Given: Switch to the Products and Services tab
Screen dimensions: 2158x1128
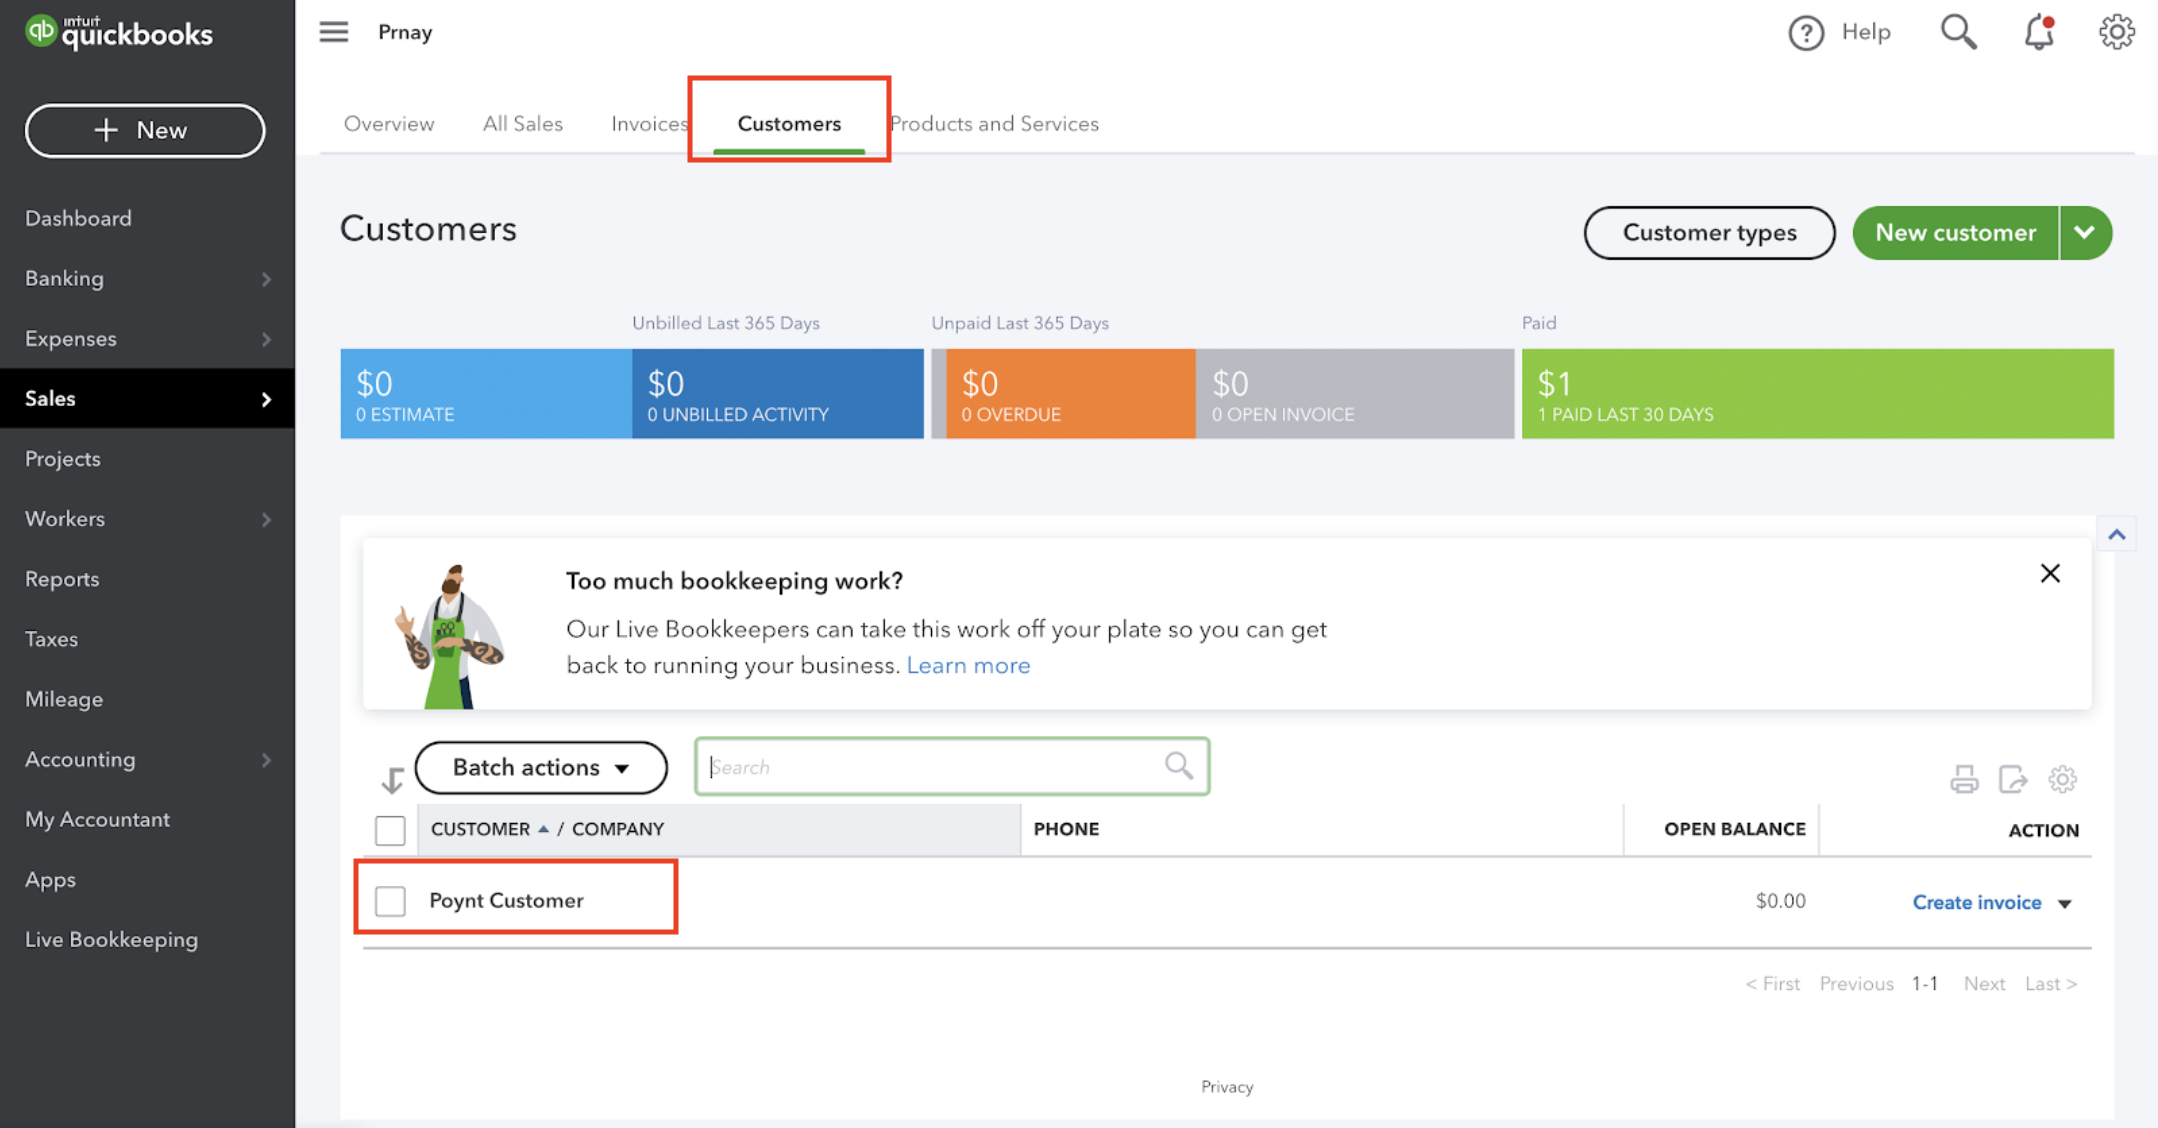Looking at the screenshot, I should tap(995, 123).
